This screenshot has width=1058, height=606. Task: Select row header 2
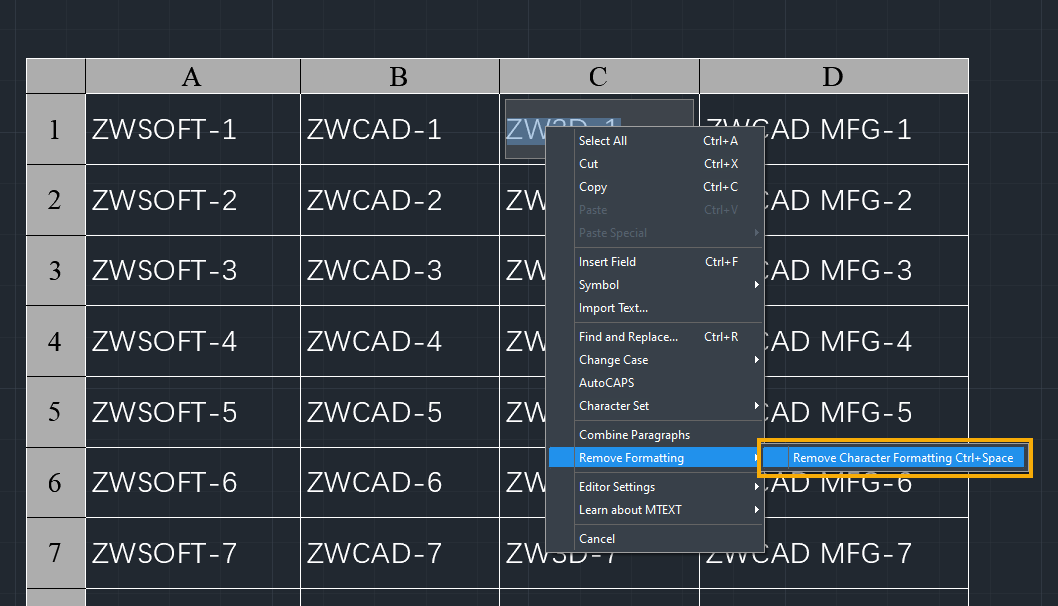tap(55, 200)
